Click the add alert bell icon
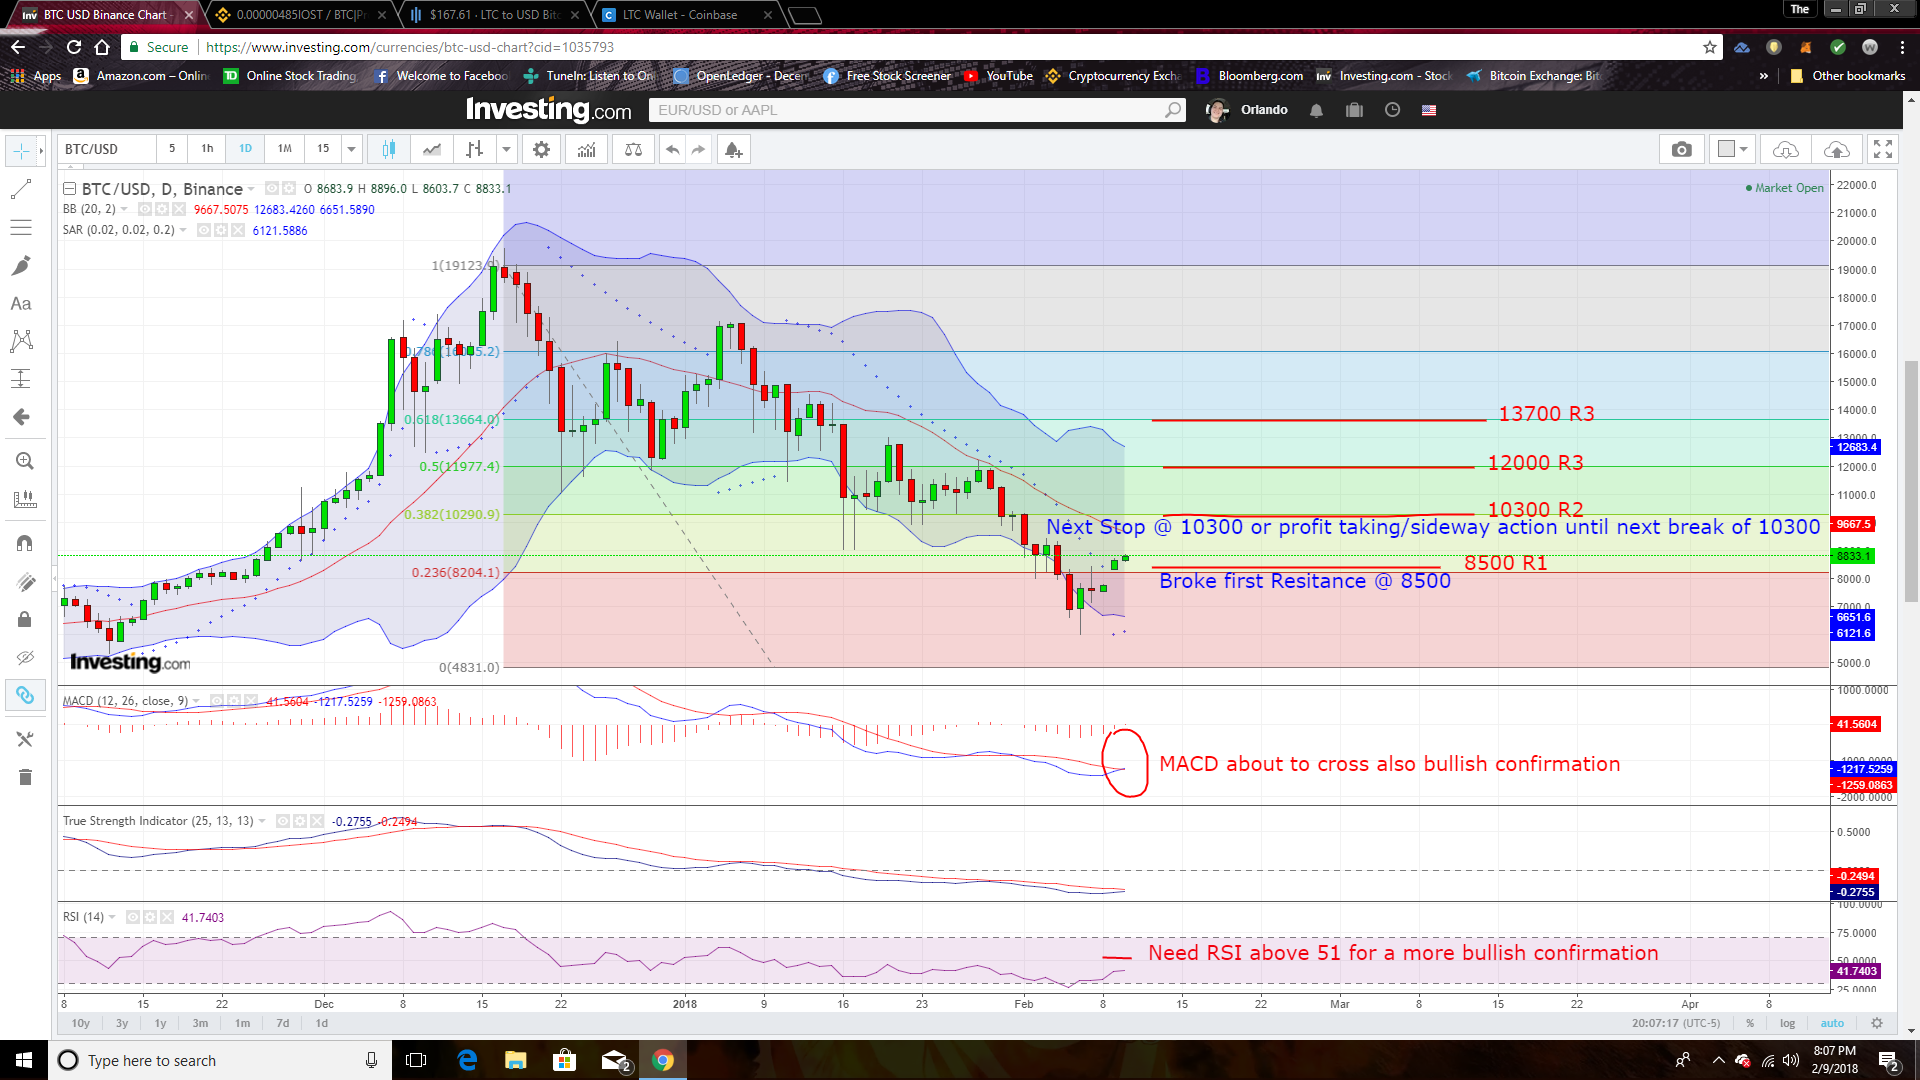The height and width of the screenshot is (1080, 1920). point(733,150)
